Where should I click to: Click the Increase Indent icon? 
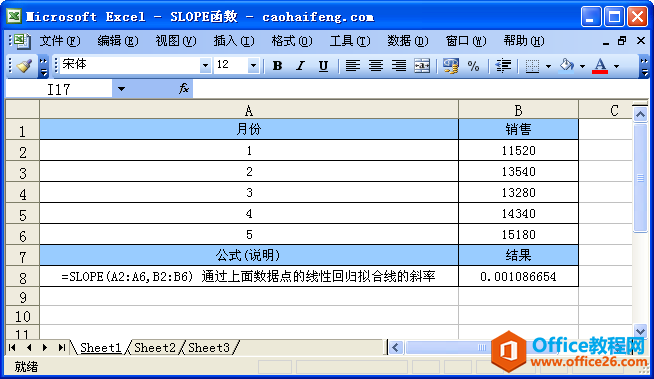503,65
